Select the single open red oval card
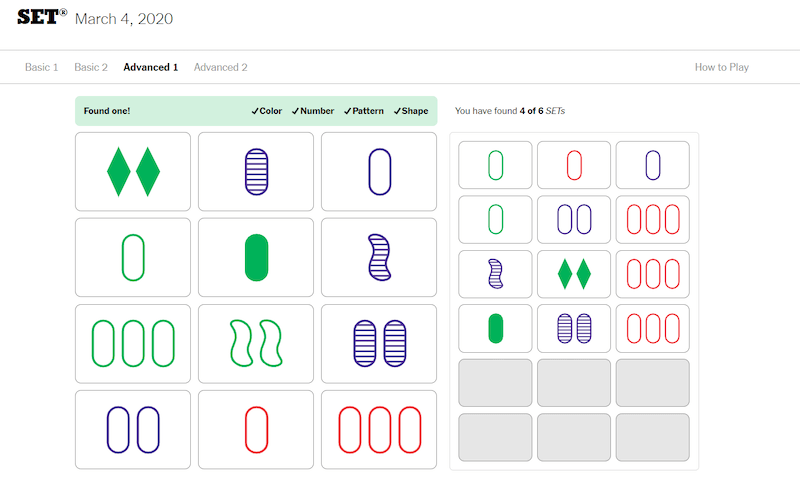 (x=256, y=429)
